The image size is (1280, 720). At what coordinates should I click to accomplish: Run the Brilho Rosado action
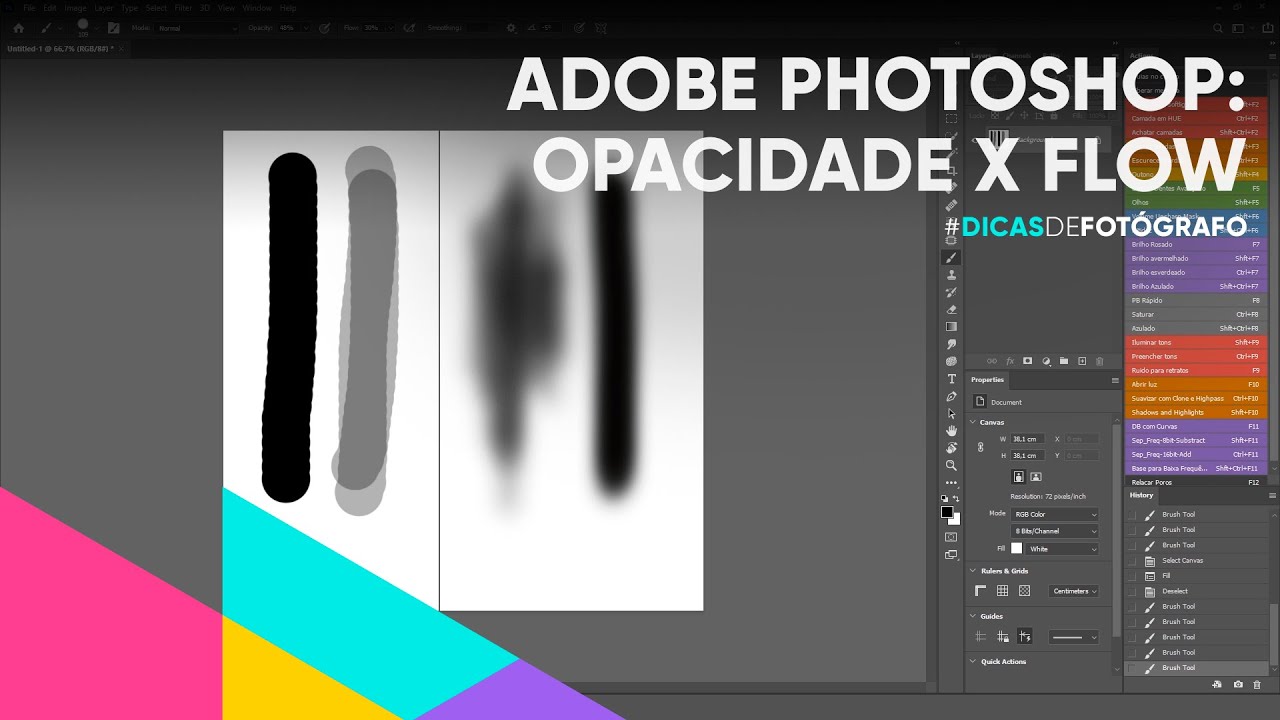pyautogui.click(x=1196, y=244)
